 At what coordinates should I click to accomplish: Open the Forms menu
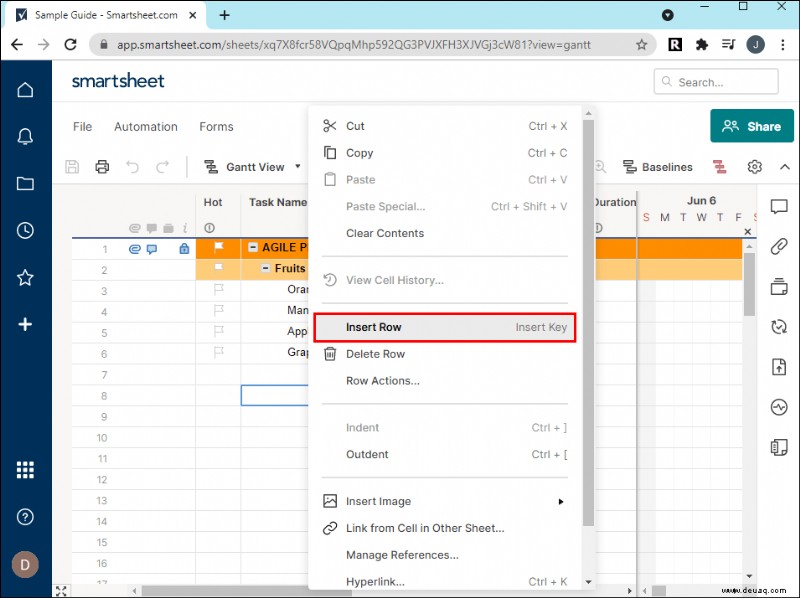pyautogui.click(x=216, y=127)
